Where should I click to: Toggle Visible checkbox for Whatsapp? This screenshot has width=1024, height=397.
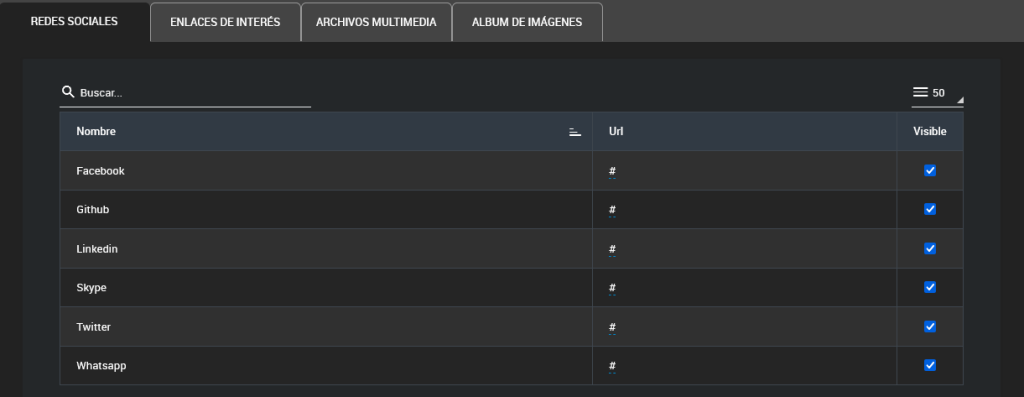point(930,365)
